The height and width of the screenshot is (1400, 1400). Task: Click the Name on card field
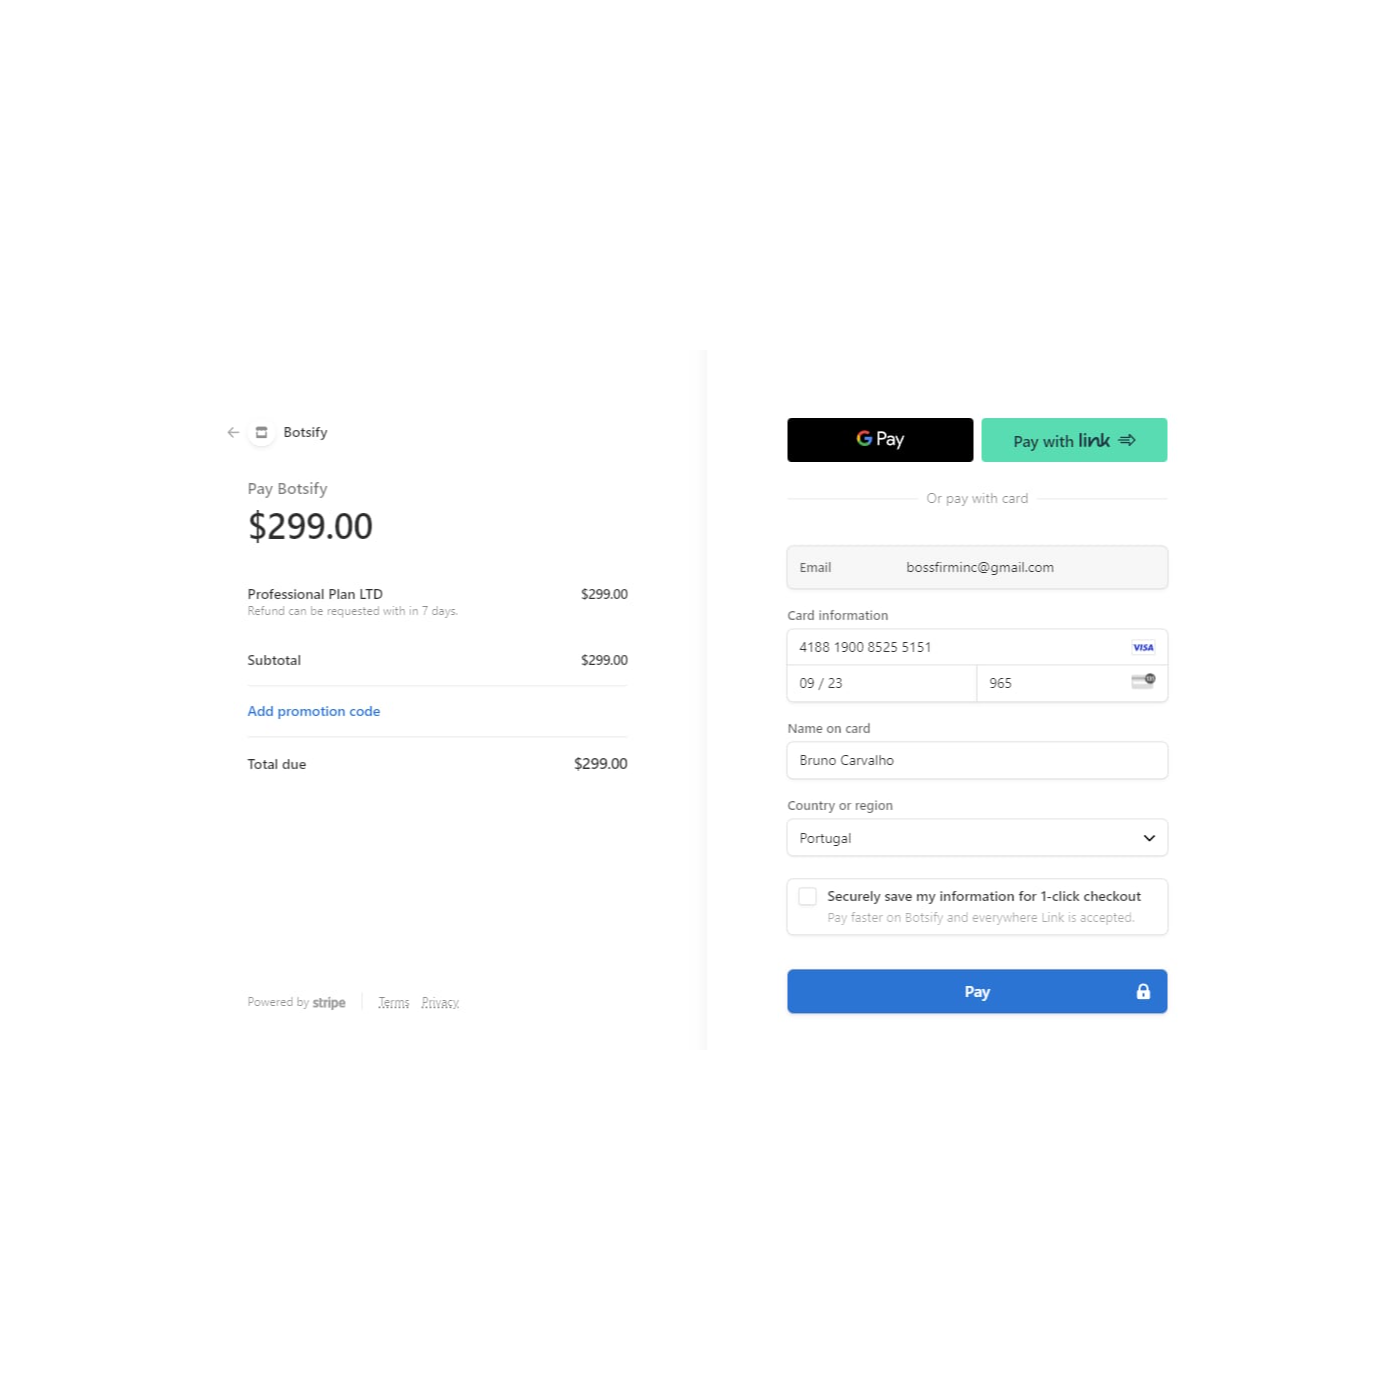[976, 761]
